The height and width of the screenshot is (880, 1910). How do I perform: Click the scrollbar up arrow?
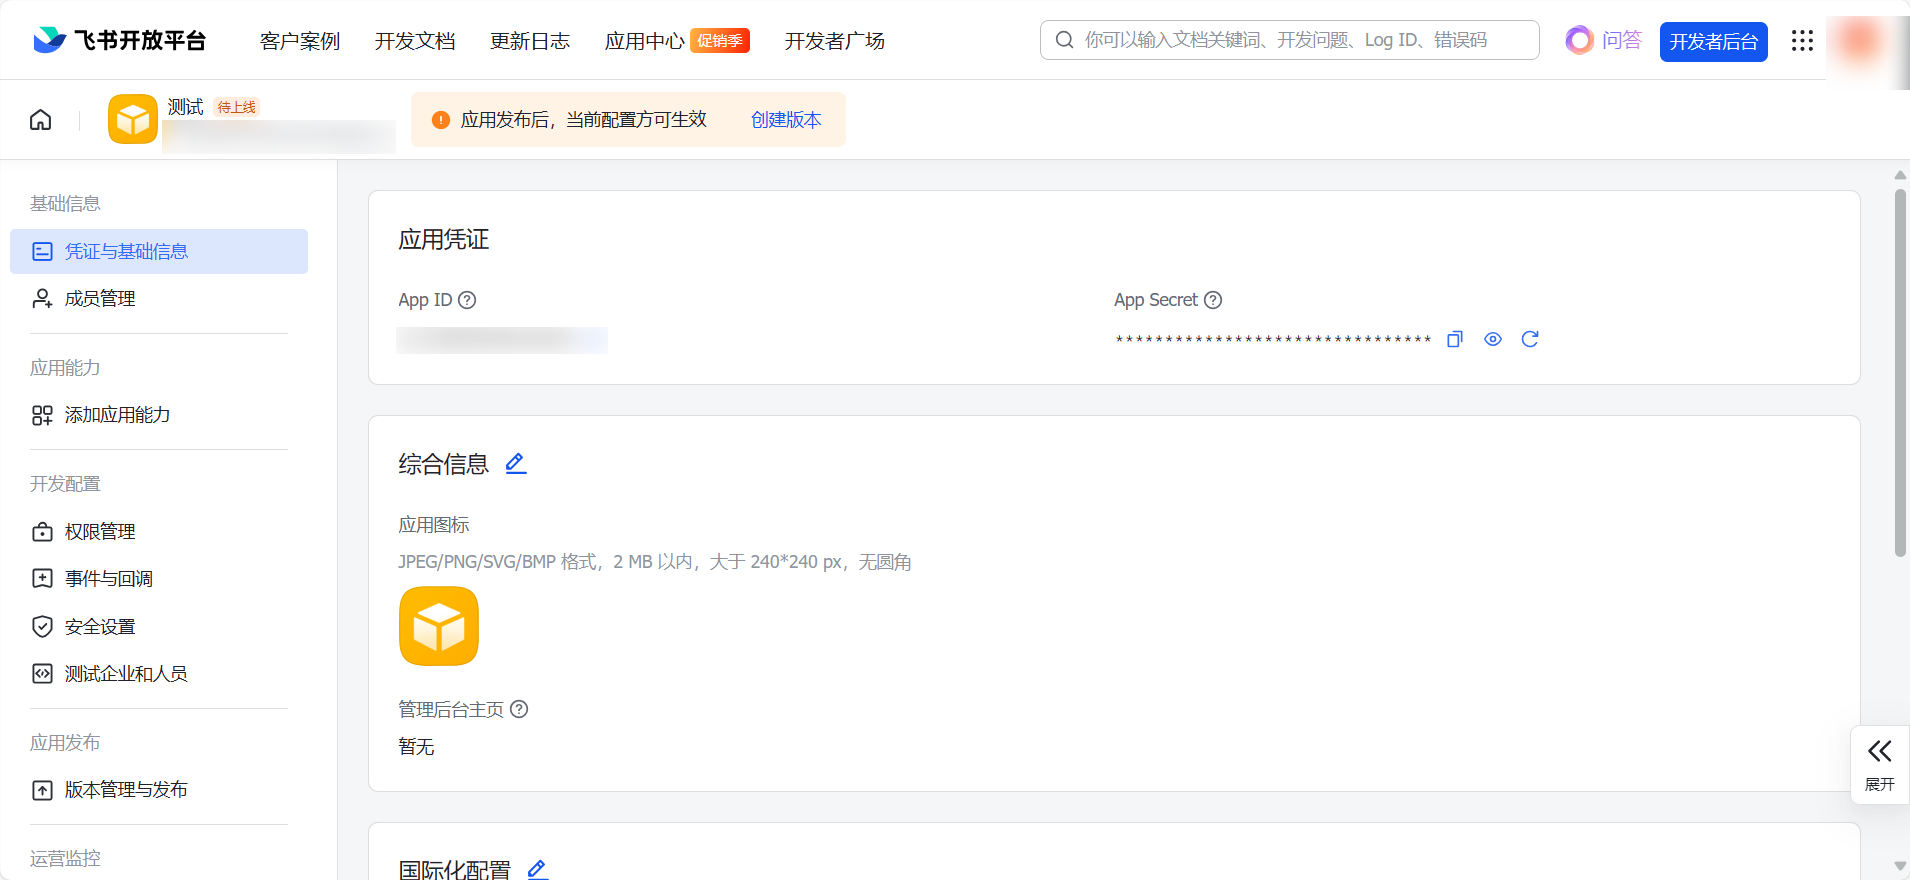point(1900,175)
